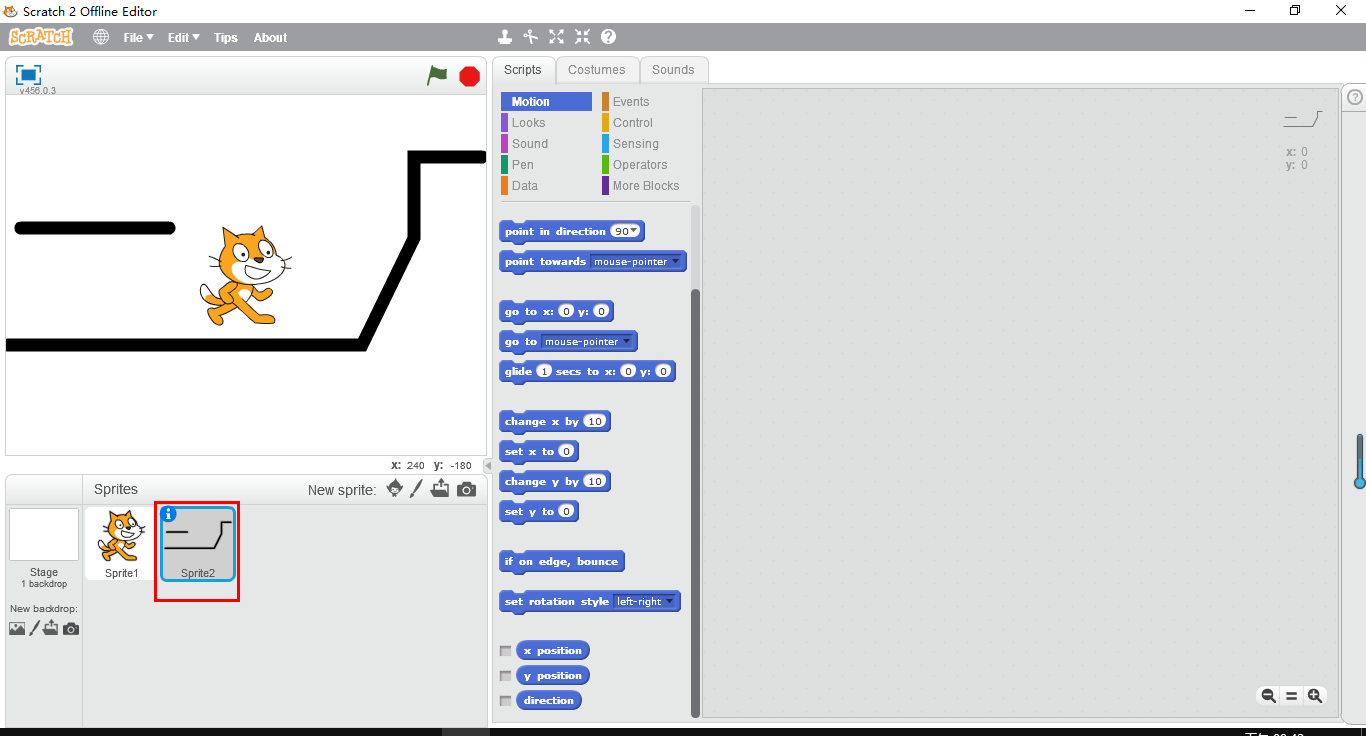
Task: Click the change y by value field
Action: click(x=595, y=482)
